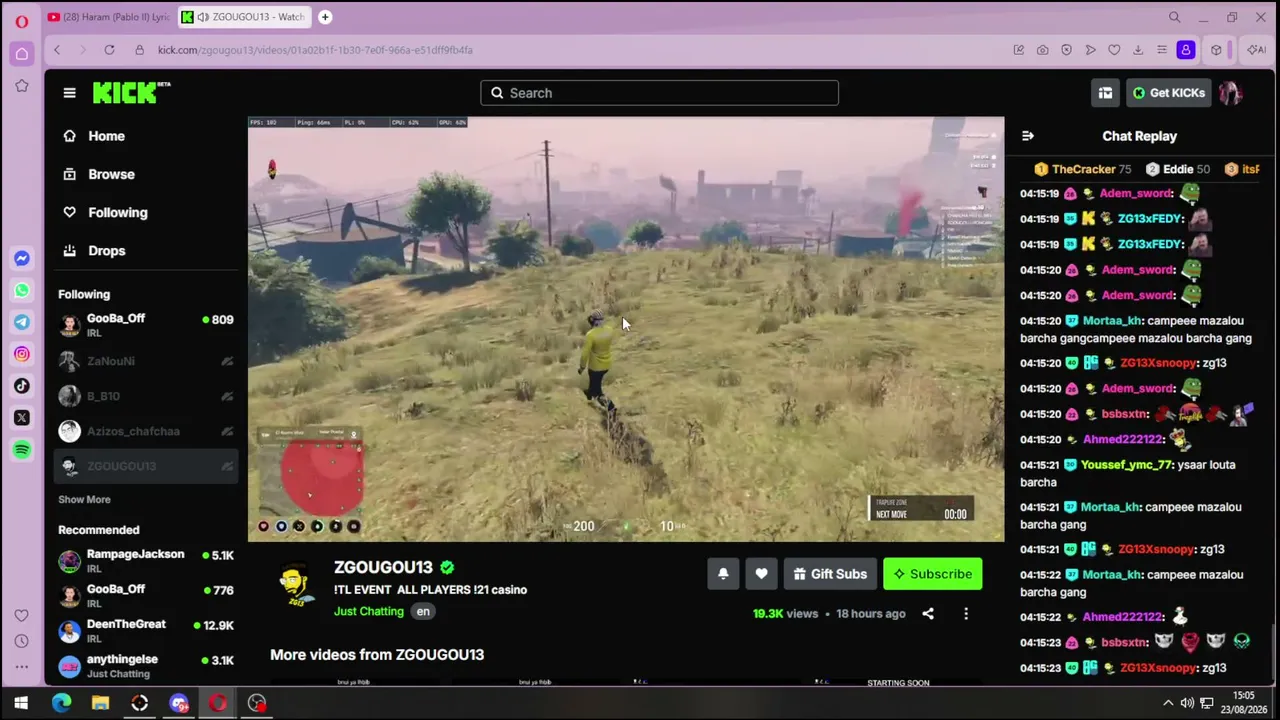Open Telegram in Opera sidebar
Viewport: 1280px width, 720px height.
pyautogui.click(x=21, y=322)
